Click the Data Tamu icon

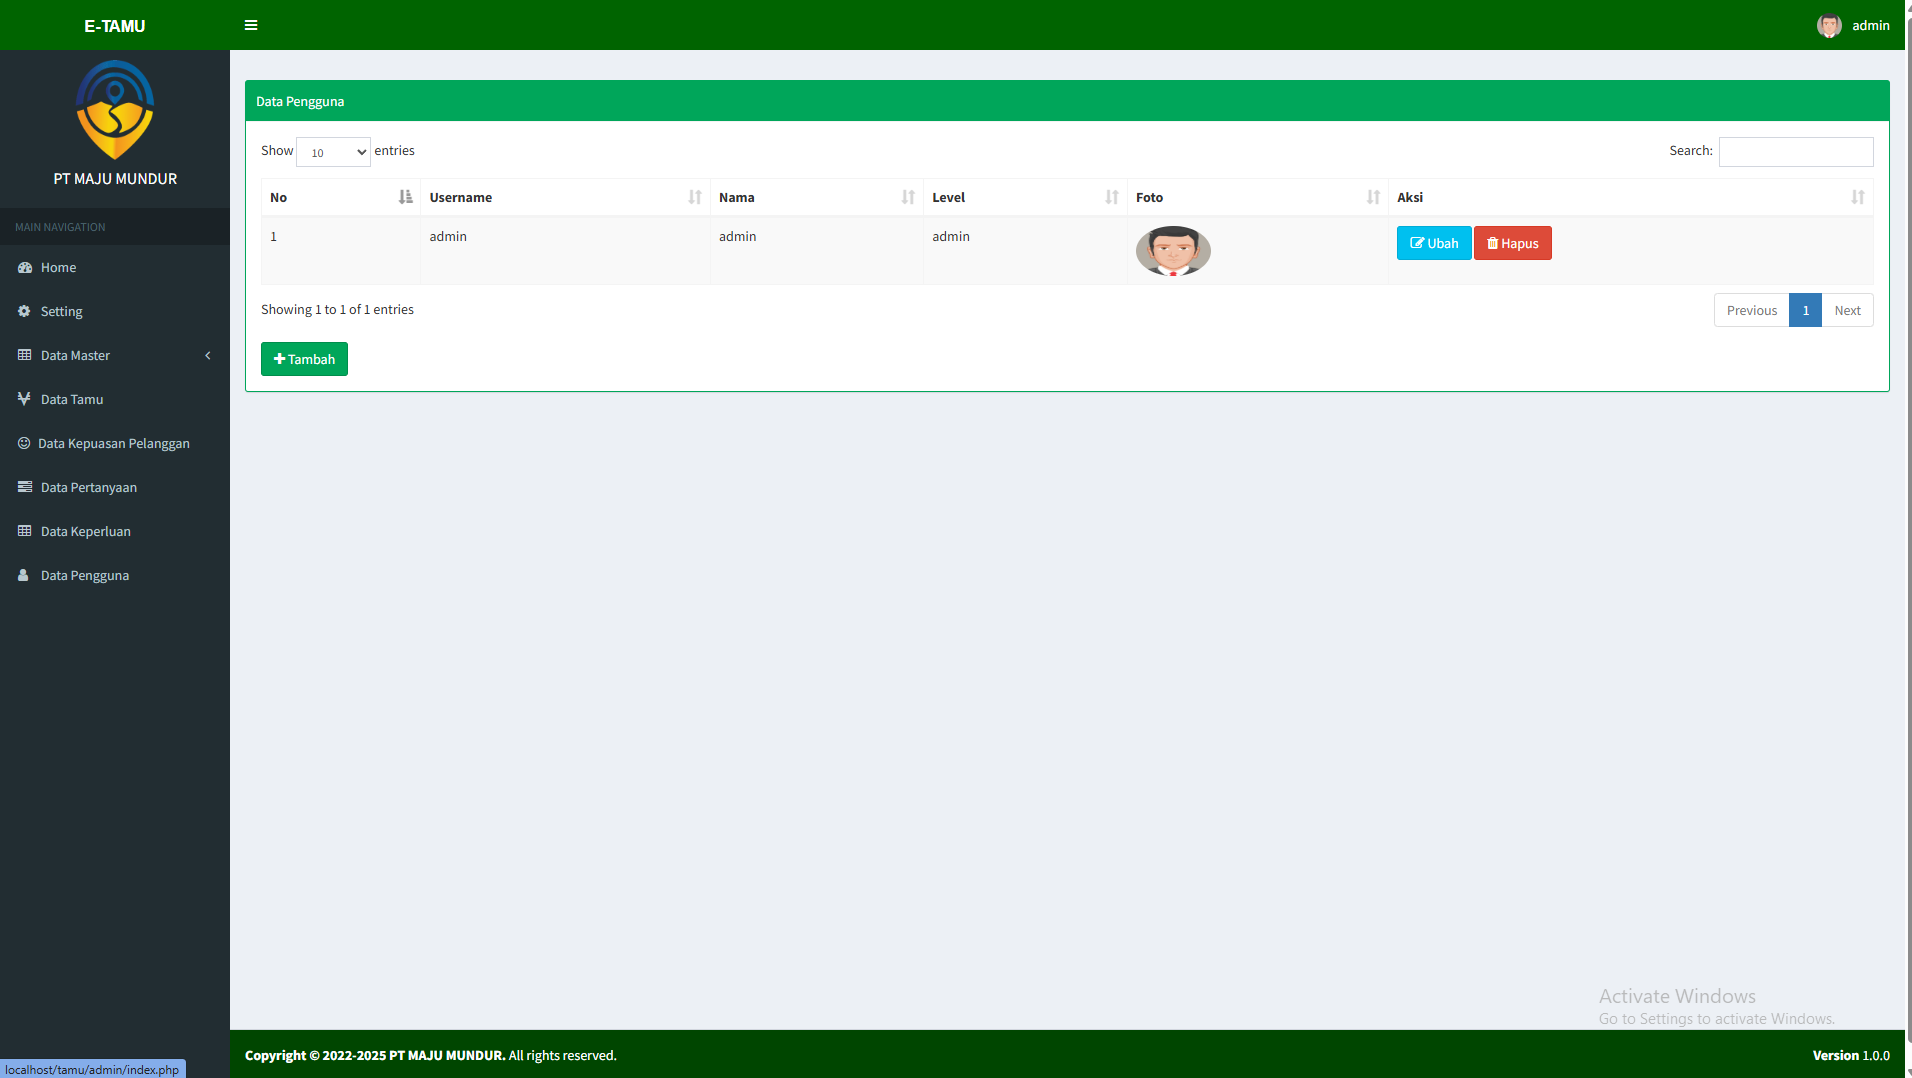(x=25, y=399)
